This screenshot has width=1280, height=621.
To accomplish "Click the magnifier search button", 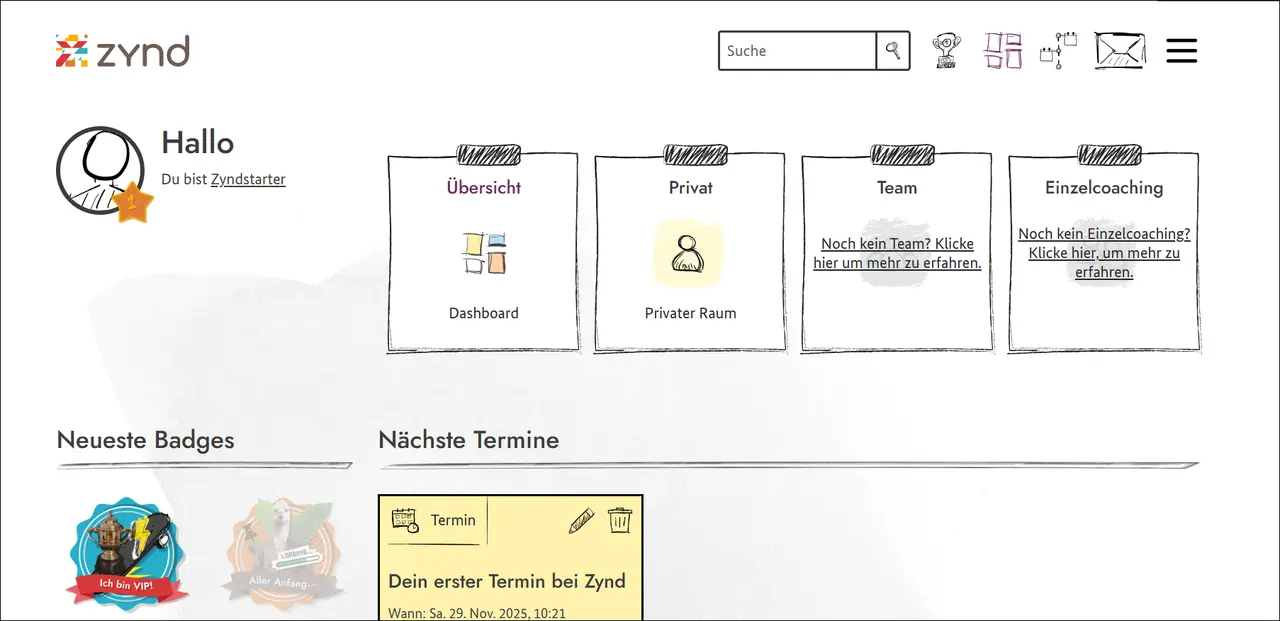I will click(893, 50).
